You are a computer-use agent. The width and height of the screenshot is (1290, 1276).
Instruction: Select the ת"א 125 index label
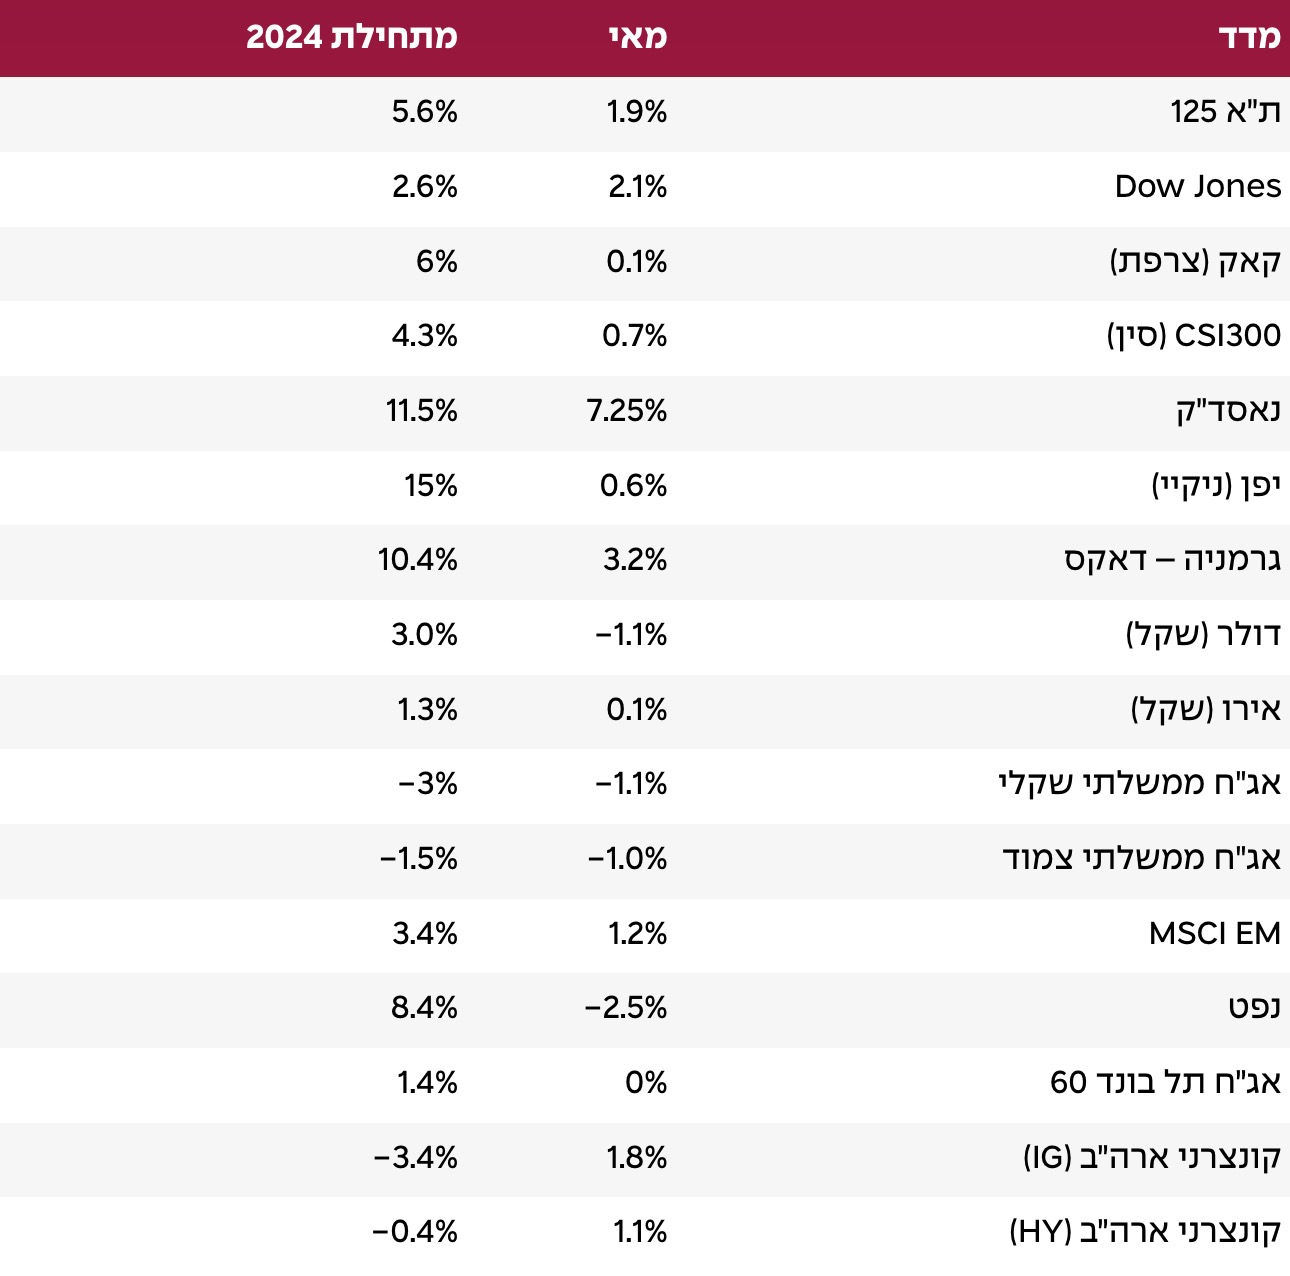pyautogui.click(x=1225, y=112)
